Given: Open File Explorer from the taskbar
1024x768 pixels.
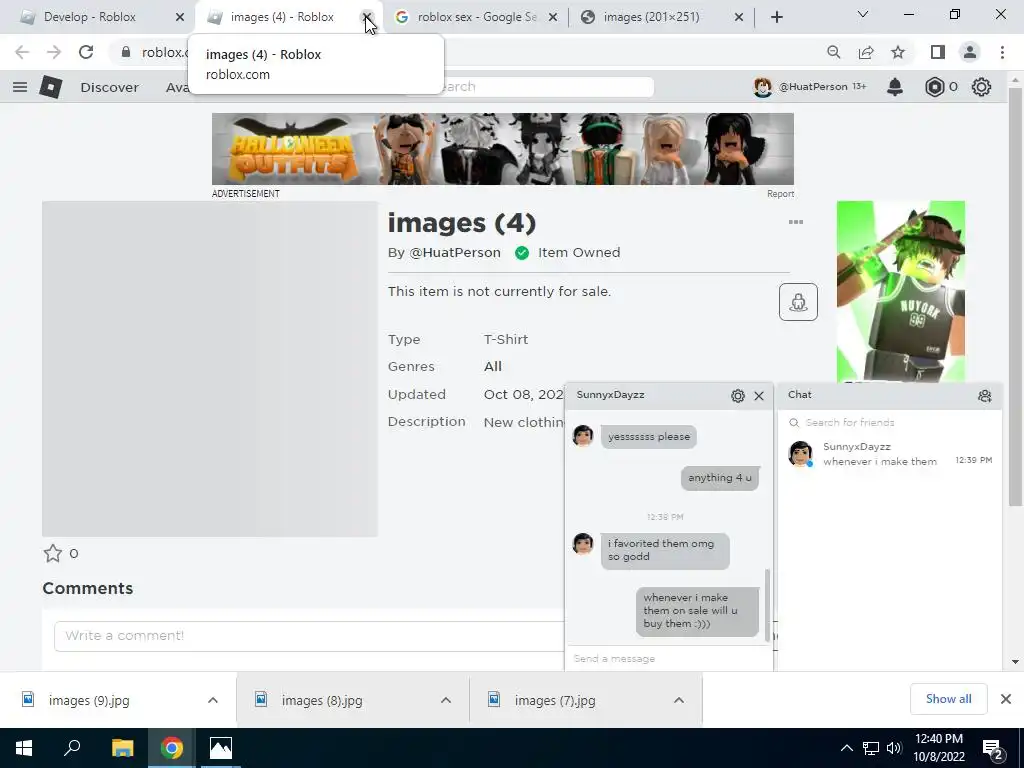Looking at the screenshot, I should coord(122,748).
